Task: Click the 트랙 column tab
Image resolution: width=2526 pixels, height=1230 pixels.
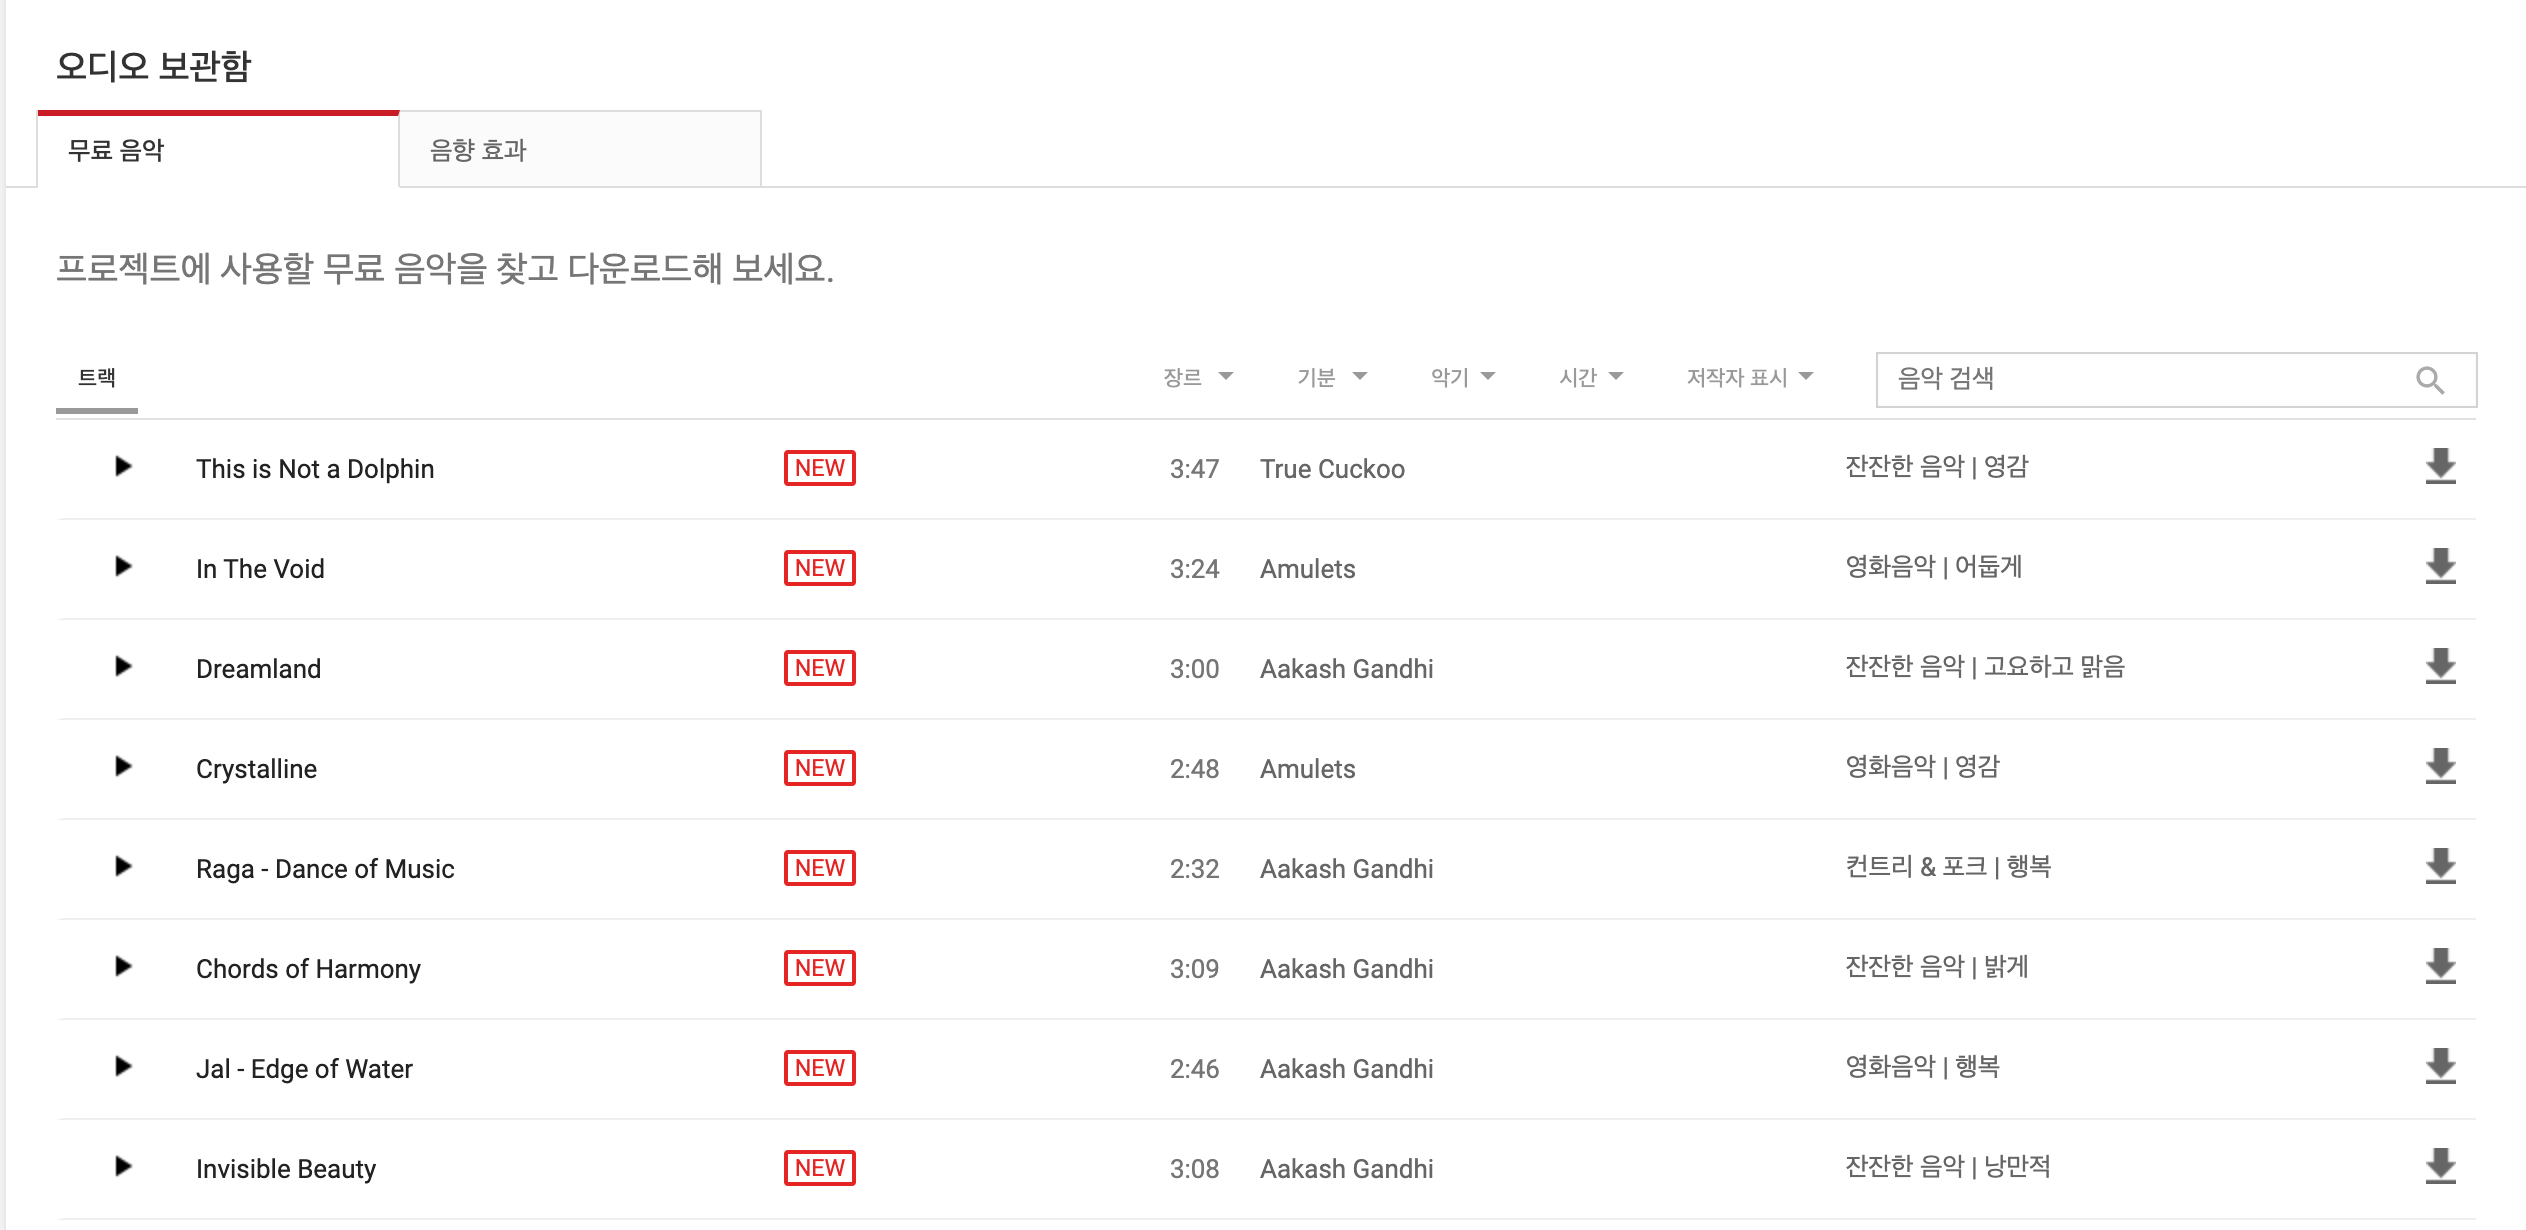Action: coord(97,378)
